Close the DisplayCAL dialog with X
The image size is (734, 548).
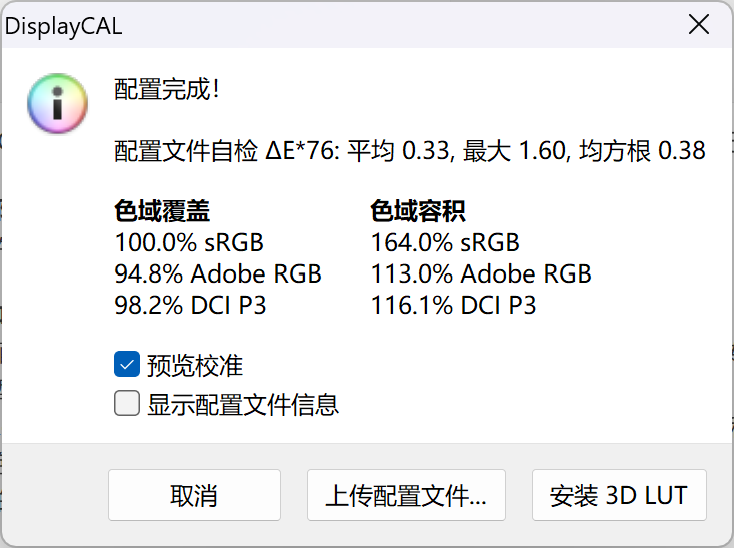pyautogui.click(x=699, y=24)
